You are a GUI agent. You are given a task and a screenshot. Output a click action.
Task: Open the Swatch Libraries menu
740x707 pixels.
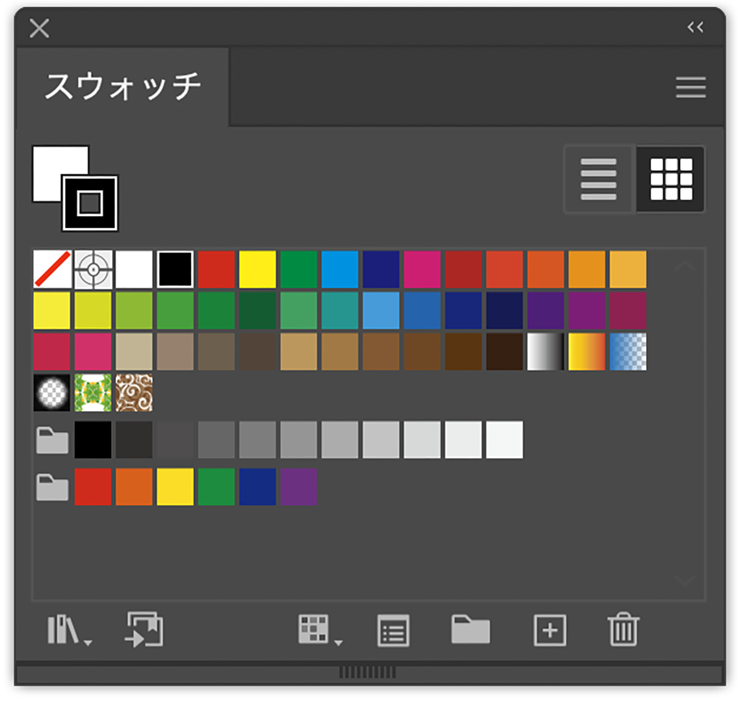pyautogui.click(x=68, y=630)
